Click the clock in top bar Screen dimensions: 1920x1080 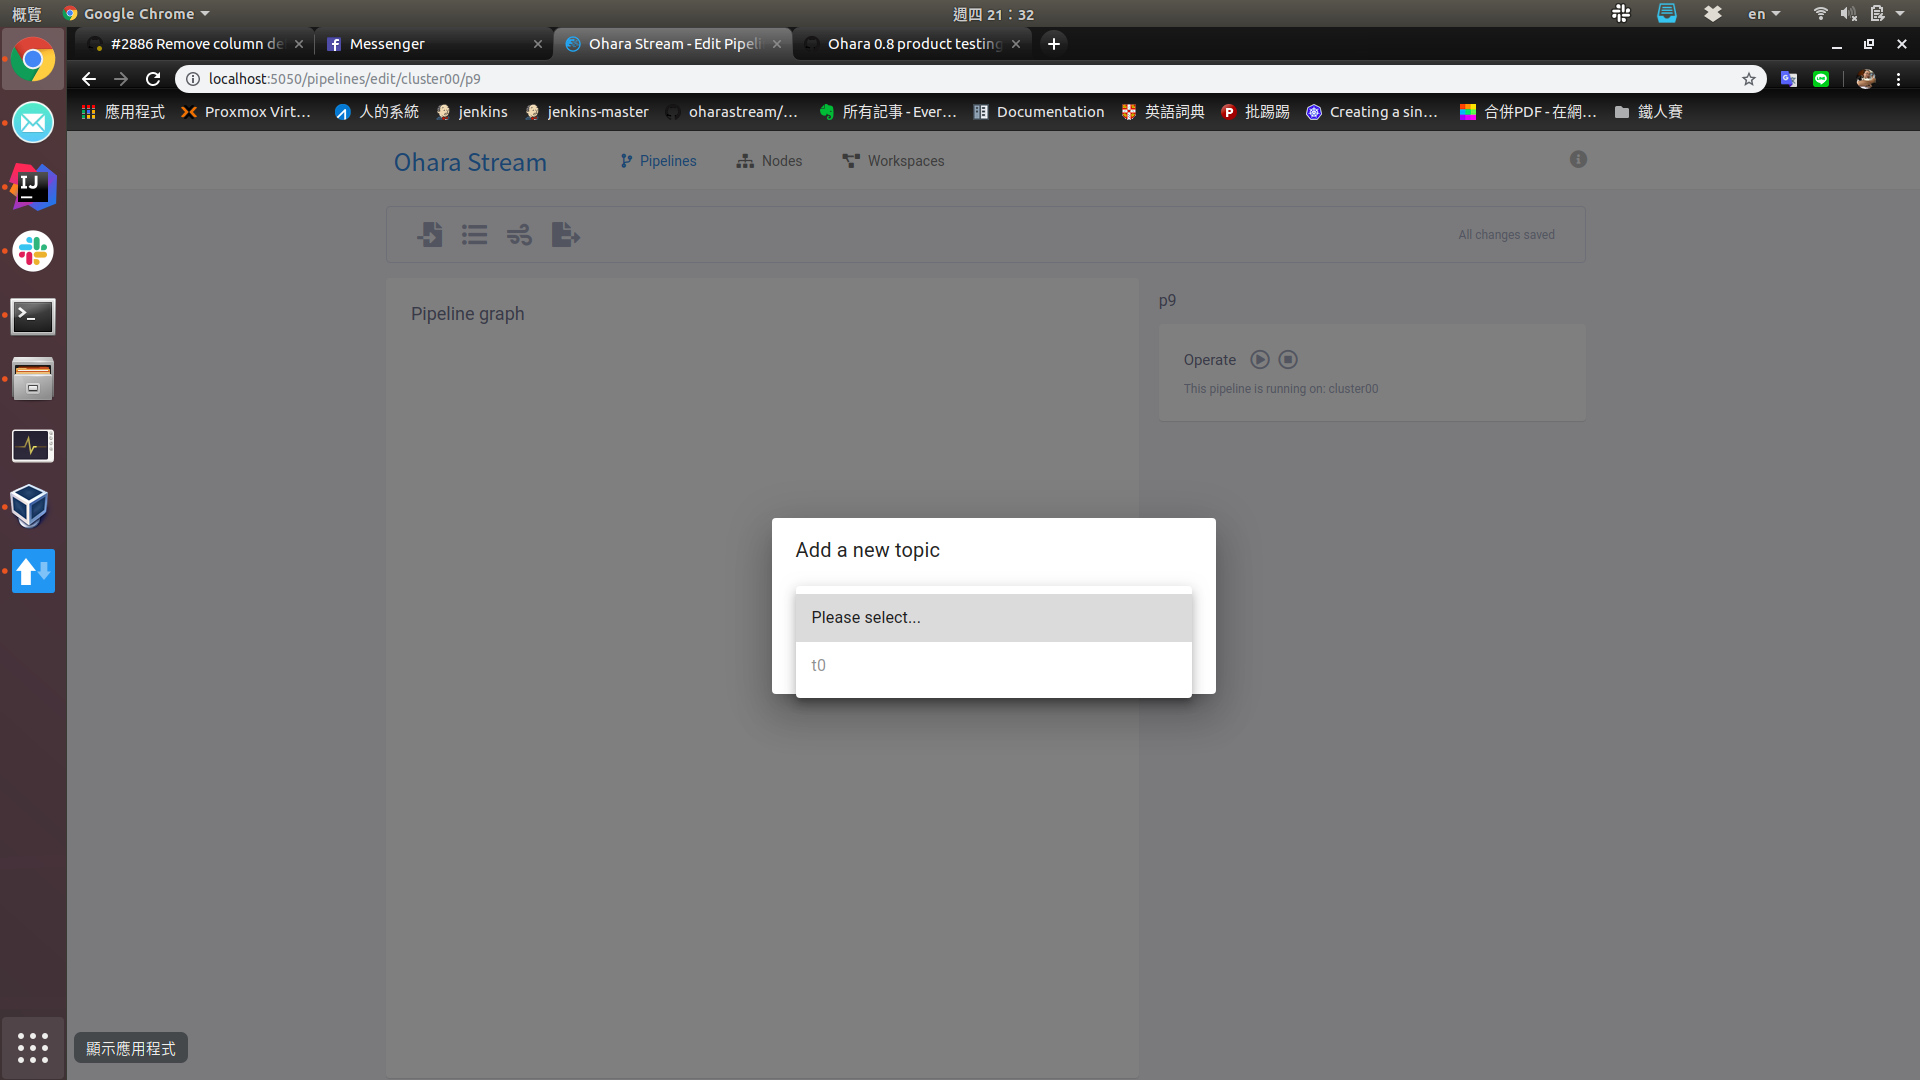pos(993,14)
